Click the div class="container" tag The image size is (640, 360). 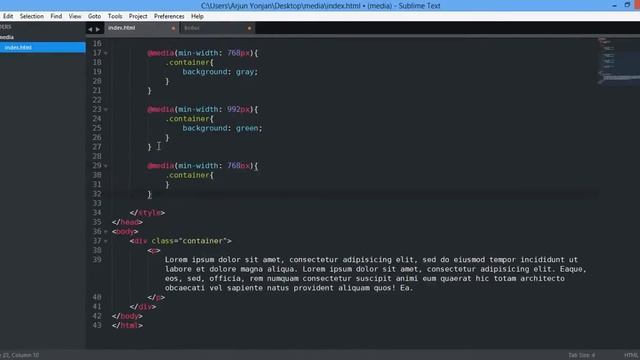tap(180, 241)
